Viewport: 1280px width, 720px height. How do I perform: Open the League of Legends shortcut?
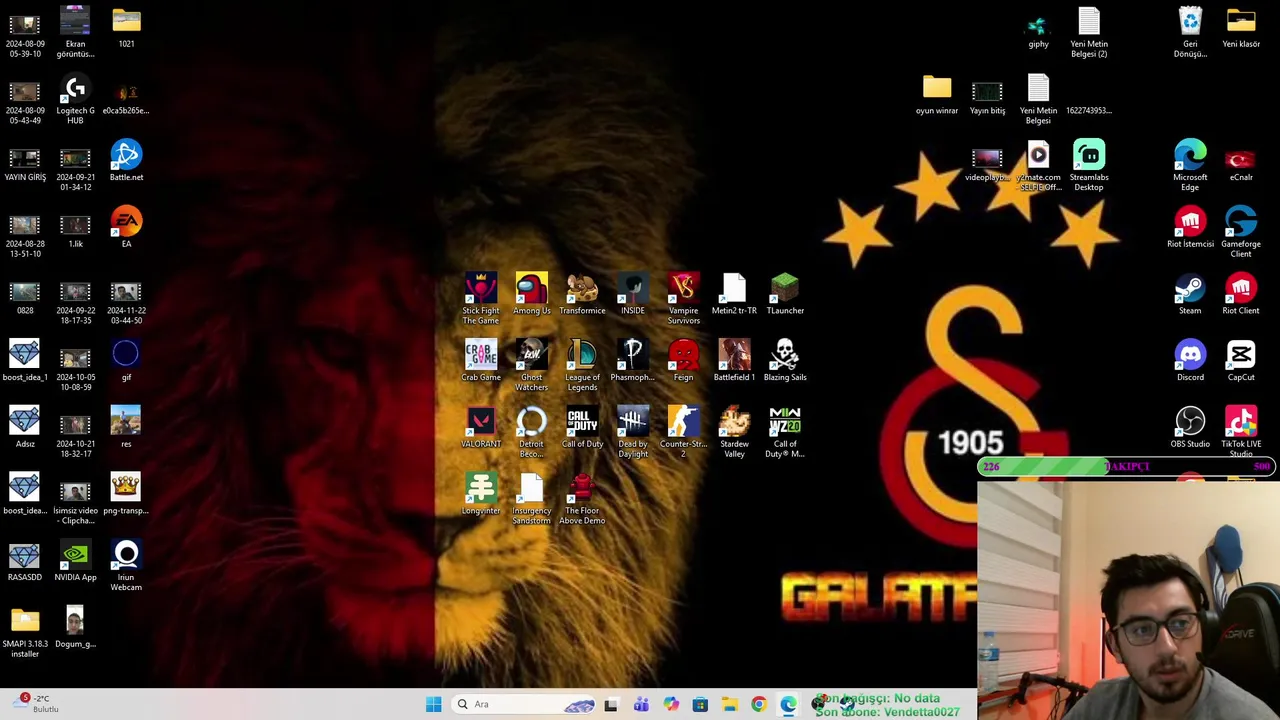tap(582, 365)
